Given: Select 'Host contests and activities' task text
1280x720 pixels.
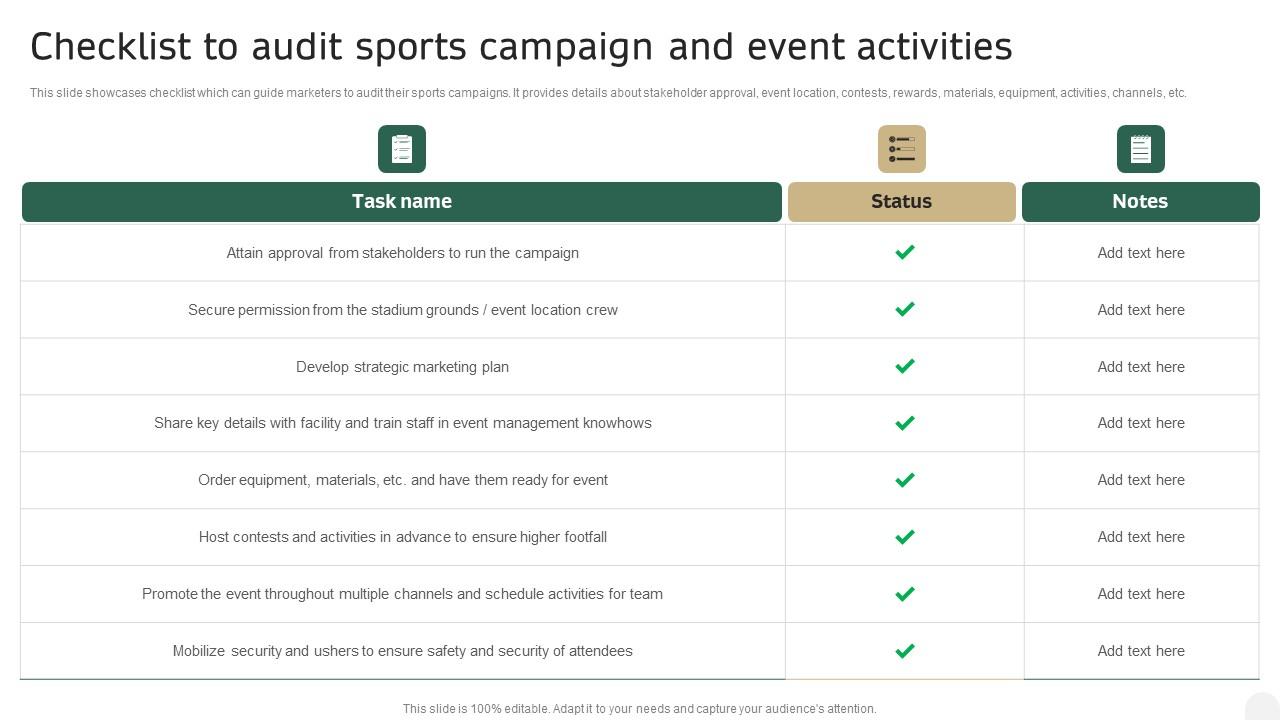Looking at the screenshot, I should click(403, 537).
